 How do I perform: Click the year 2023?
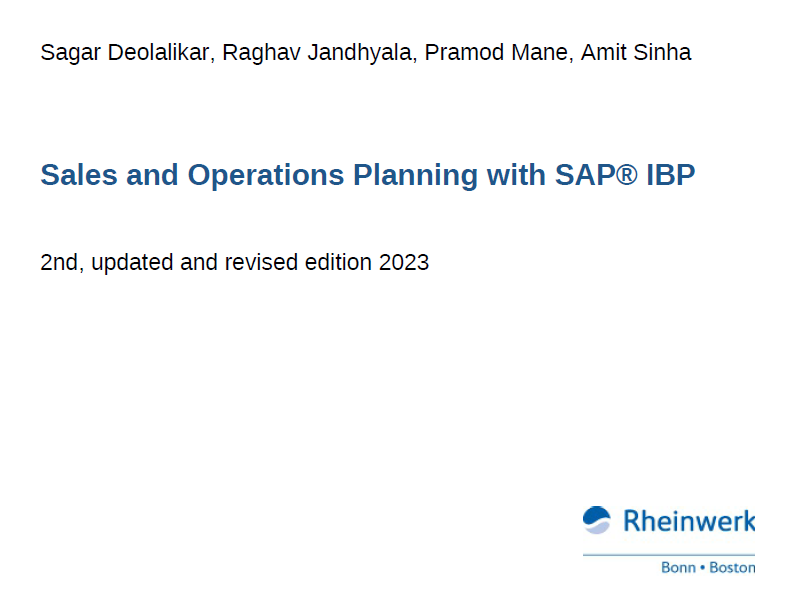404,262
